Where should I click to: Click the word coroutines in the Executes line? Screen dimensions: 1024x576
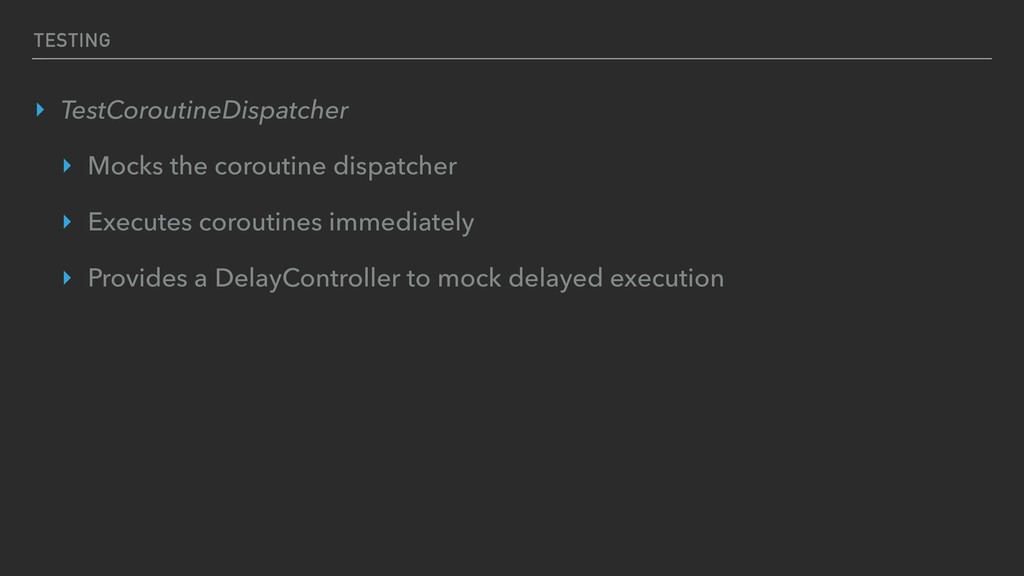(x=261, y=223)
